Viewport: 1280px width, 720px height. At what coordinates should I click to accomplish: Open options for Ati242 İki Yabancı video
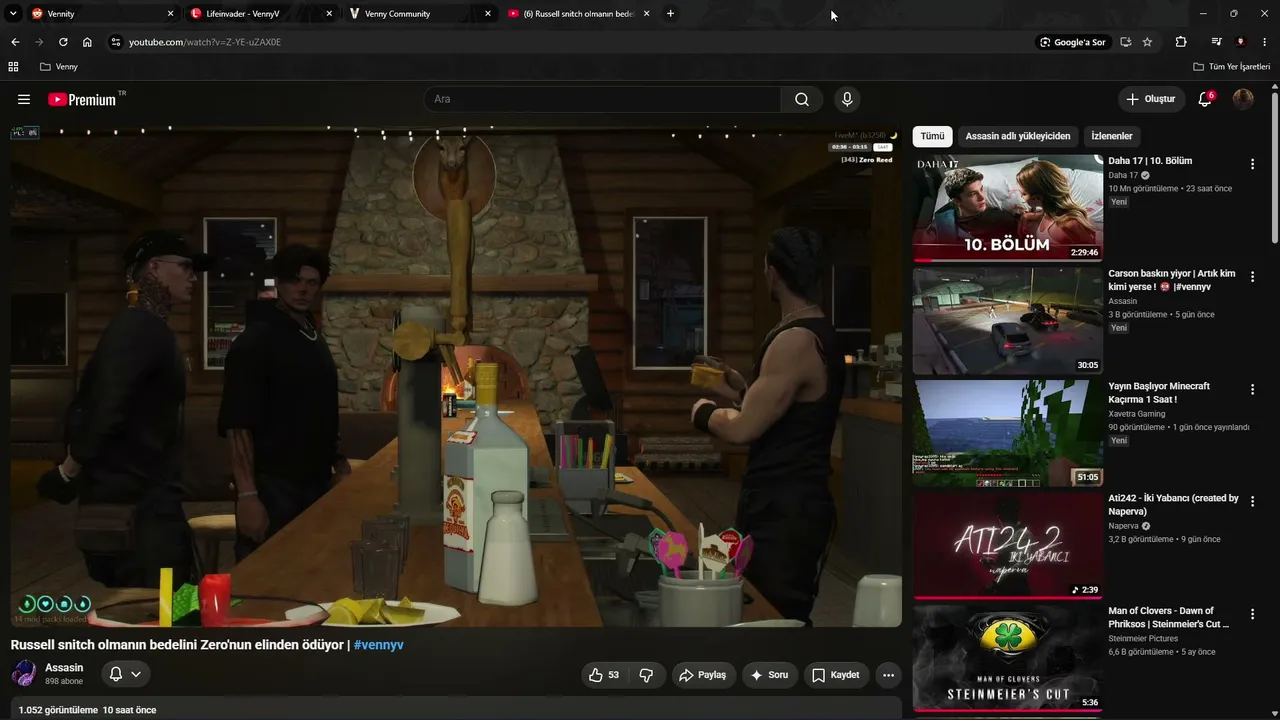pyautogui.click(x=1252, y=502)
